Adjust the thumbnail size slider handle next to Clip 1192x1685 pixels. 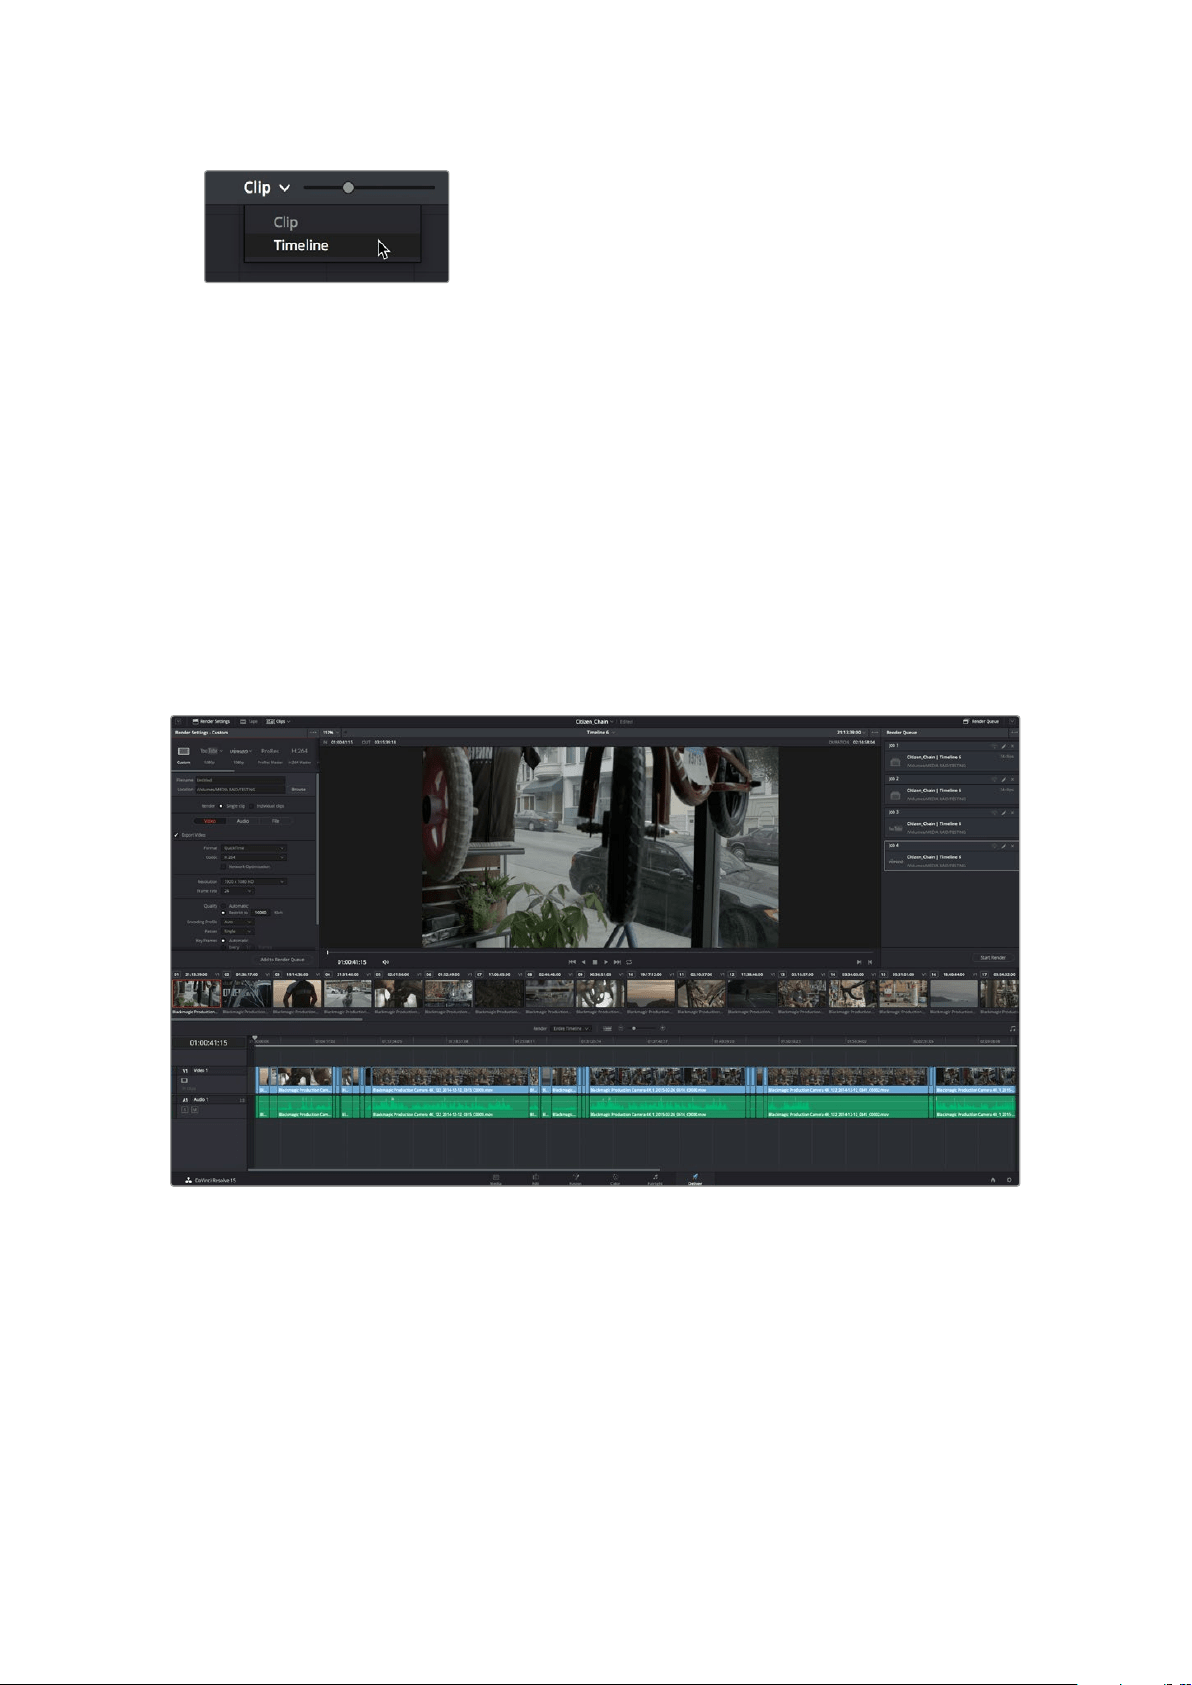click(348, 187)
